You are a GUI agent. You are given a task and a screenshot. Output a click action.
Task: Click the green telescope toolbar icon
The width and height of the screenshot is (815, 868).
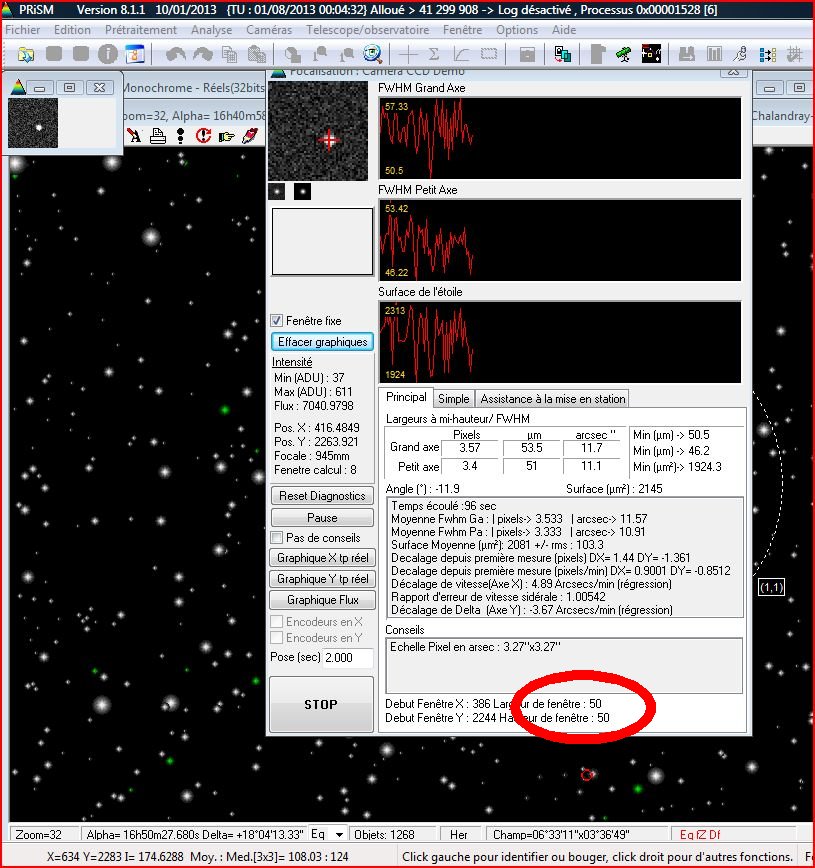(623, 54)
